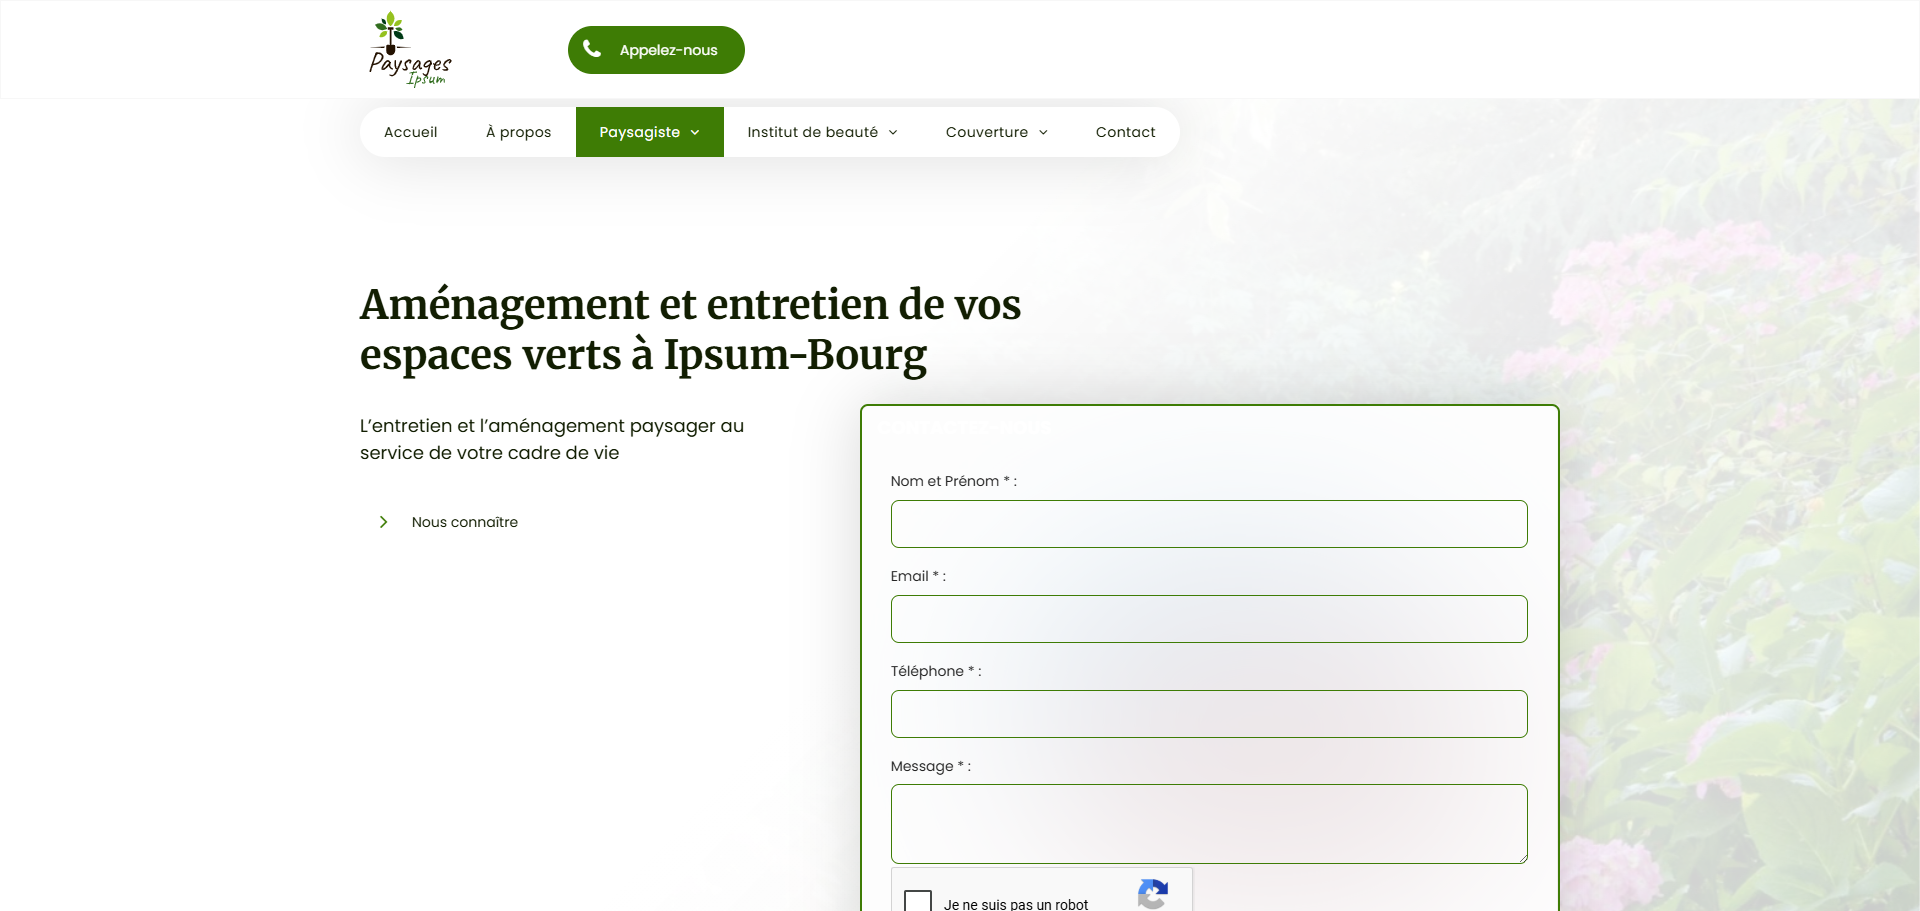Click inside the Message text area
Image resolution: width=1920 pixels, height=911 pixels.
1208,824
